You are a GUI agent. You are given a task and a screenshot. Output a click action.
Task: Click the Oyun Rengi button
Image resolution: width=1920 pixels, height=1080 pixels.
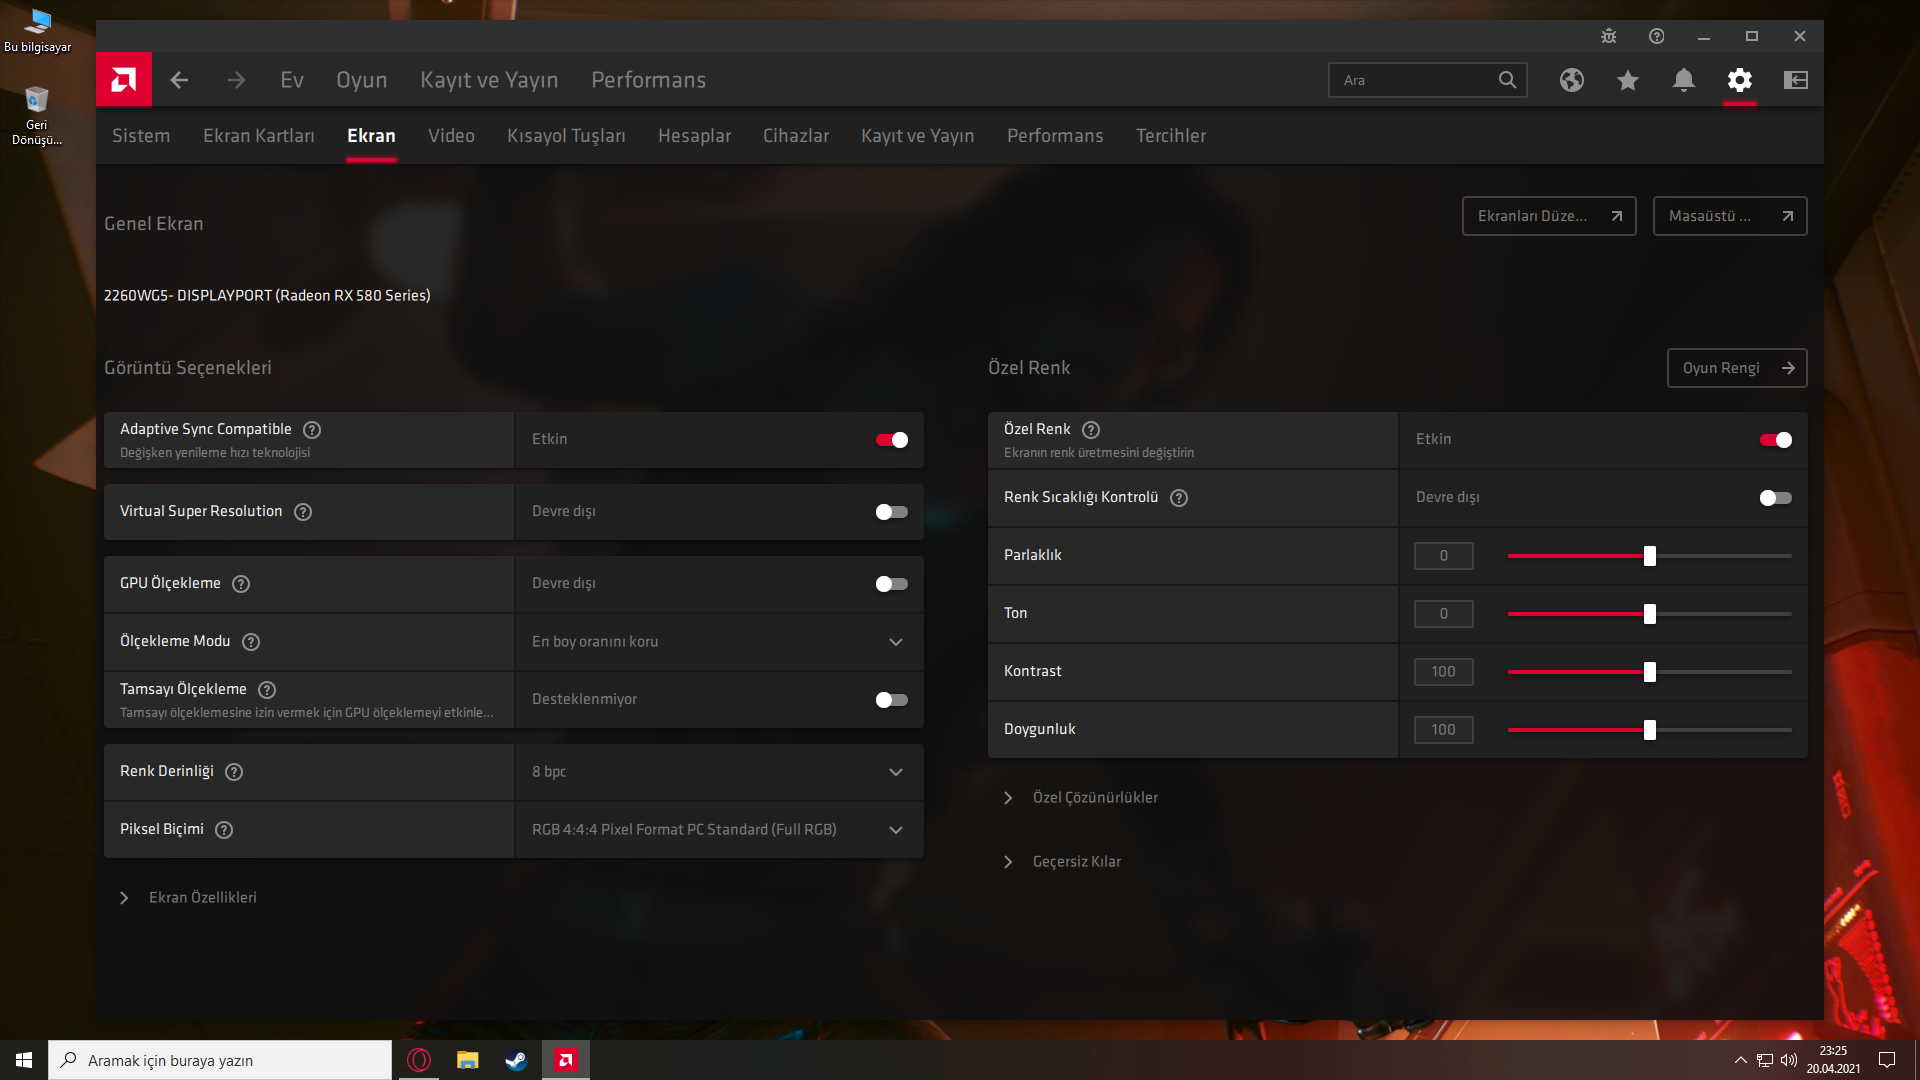[x=1736, y=368]
